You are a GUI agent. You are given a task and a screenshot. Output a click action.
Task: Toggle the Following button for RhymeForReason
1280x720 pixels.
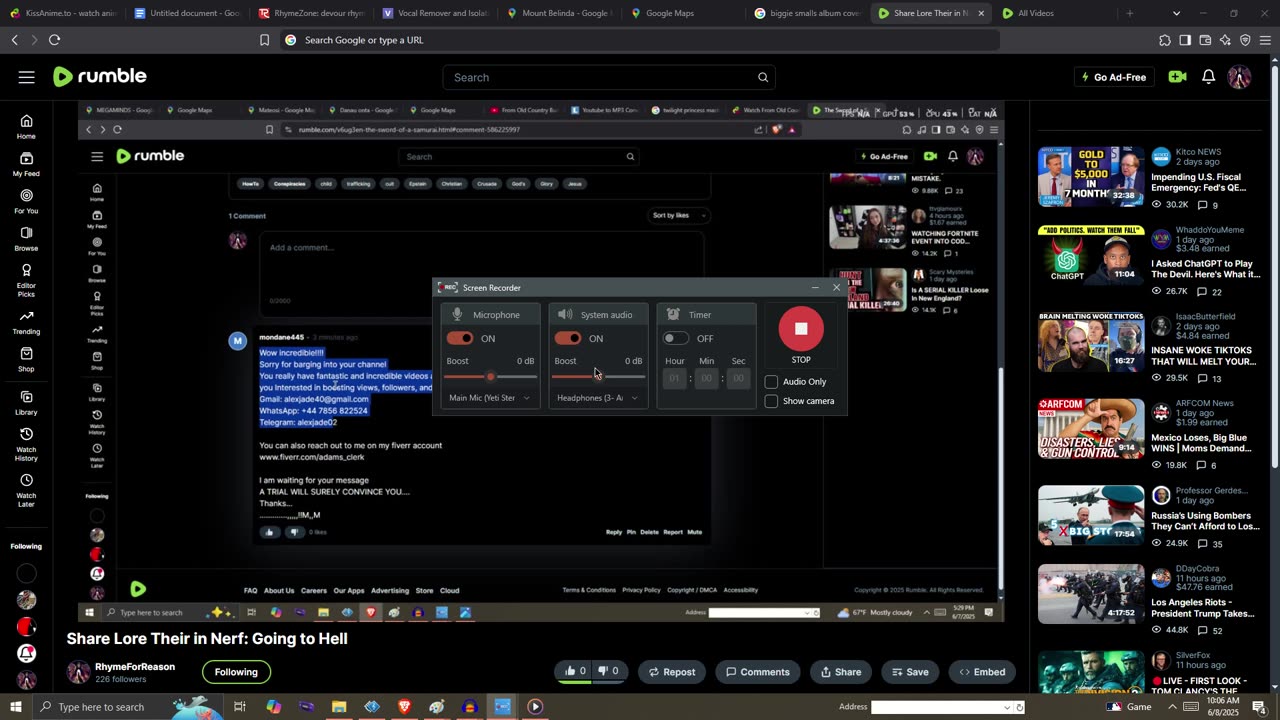[236, 672]
